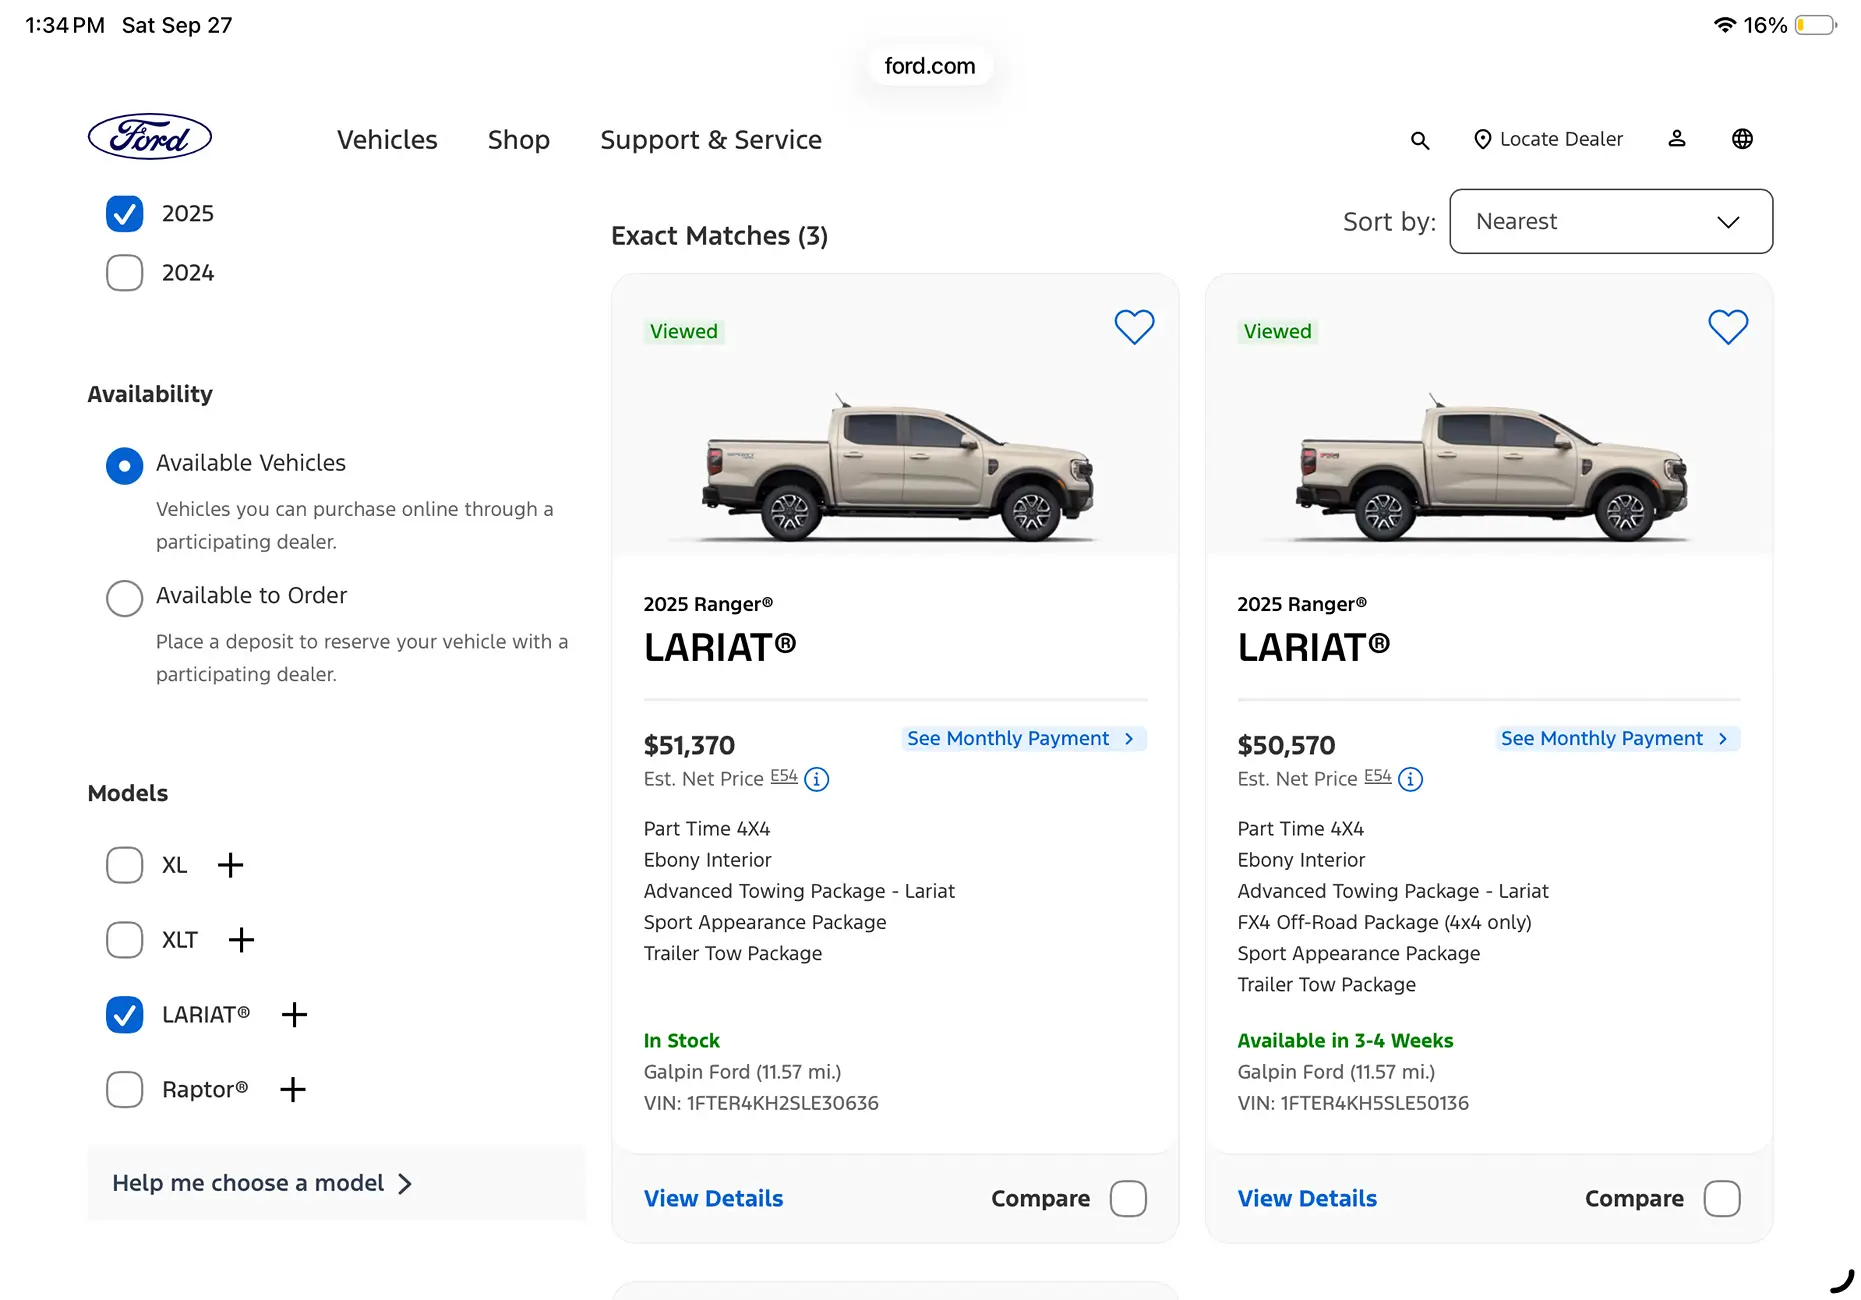Uncheck the 2025 model year checkbox
This screenshot has height=1300, width=1861.
(125, 213)
